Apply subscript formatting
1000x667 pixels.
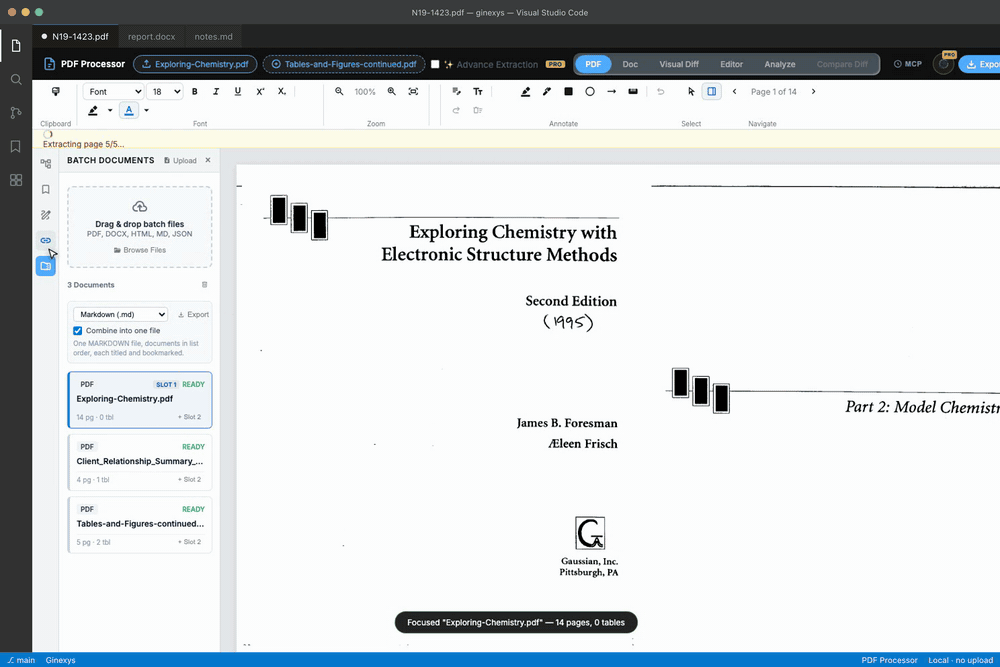282,92
